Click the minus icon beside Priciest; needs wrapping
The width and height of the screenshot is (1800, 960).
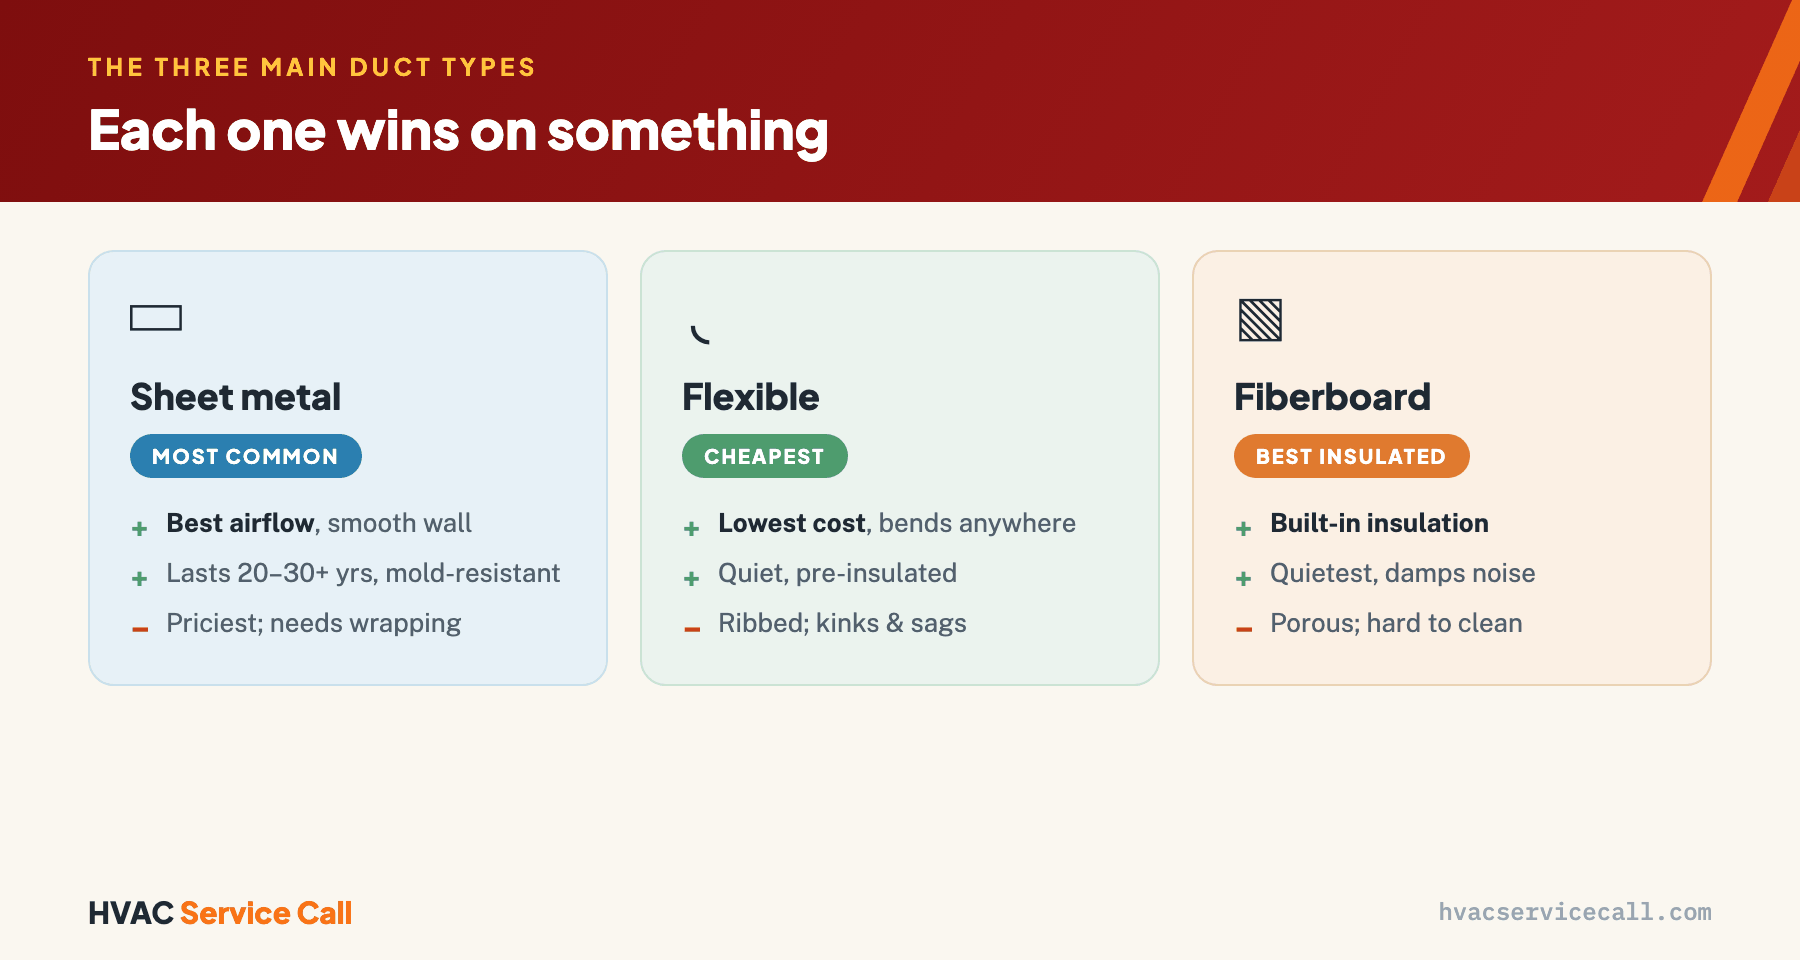[x=140, y=629]
